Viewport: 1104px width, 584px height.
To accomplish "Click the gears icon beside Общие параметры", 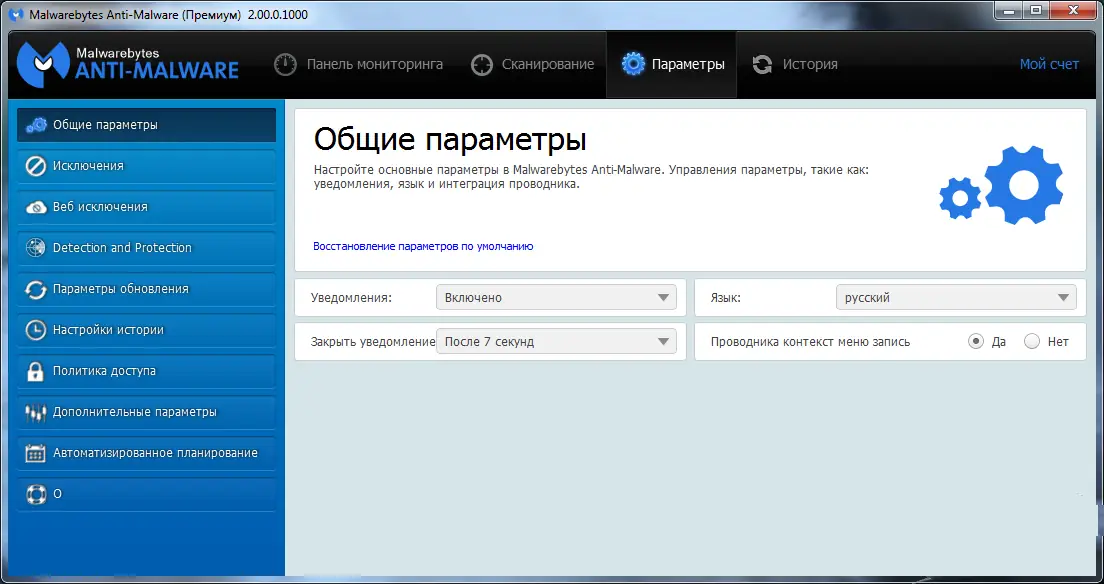I will pyautogui.click(x=36, y=125).
